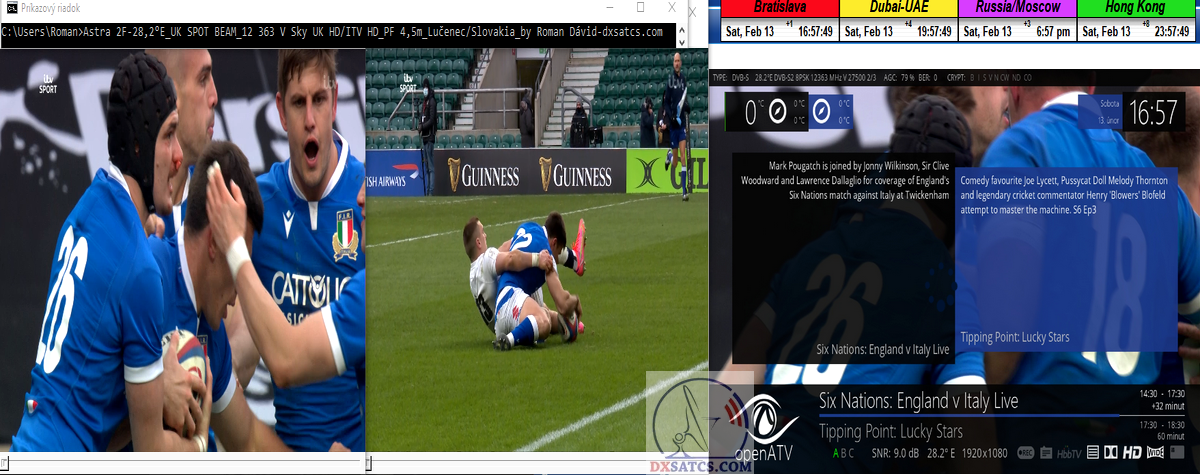Click the subtitle icon next to REC
This screenshot has height=475, width=1200.
click(1046, 453)
